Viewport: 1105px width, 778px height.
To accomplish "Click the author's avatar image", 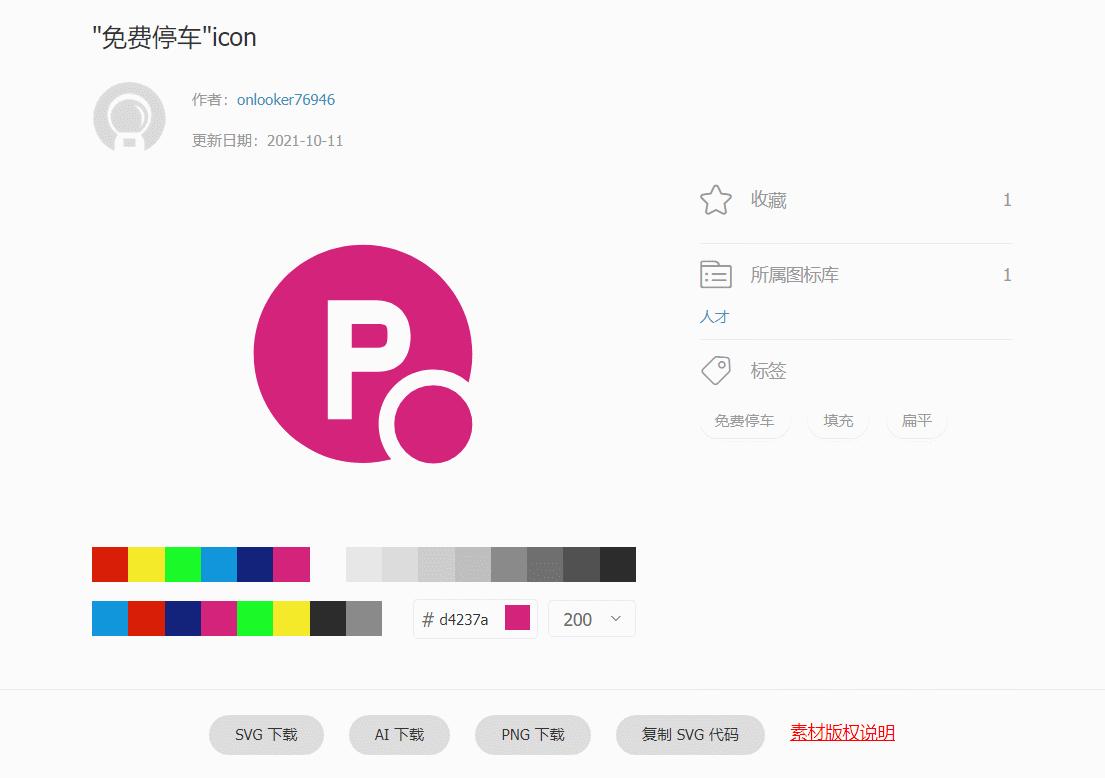I will click(x=128, y=117).
